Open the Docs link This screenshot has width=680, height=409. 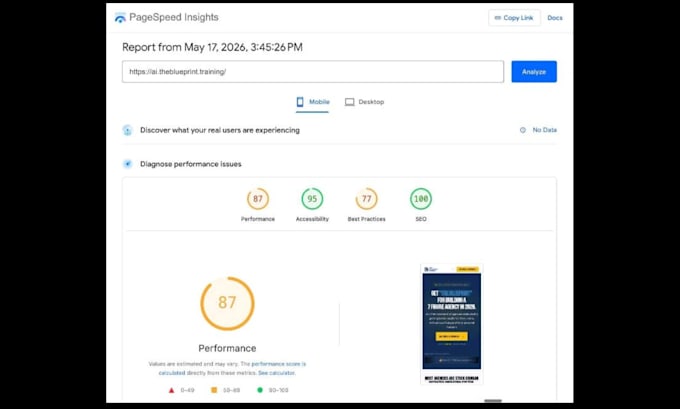(555, 18)
